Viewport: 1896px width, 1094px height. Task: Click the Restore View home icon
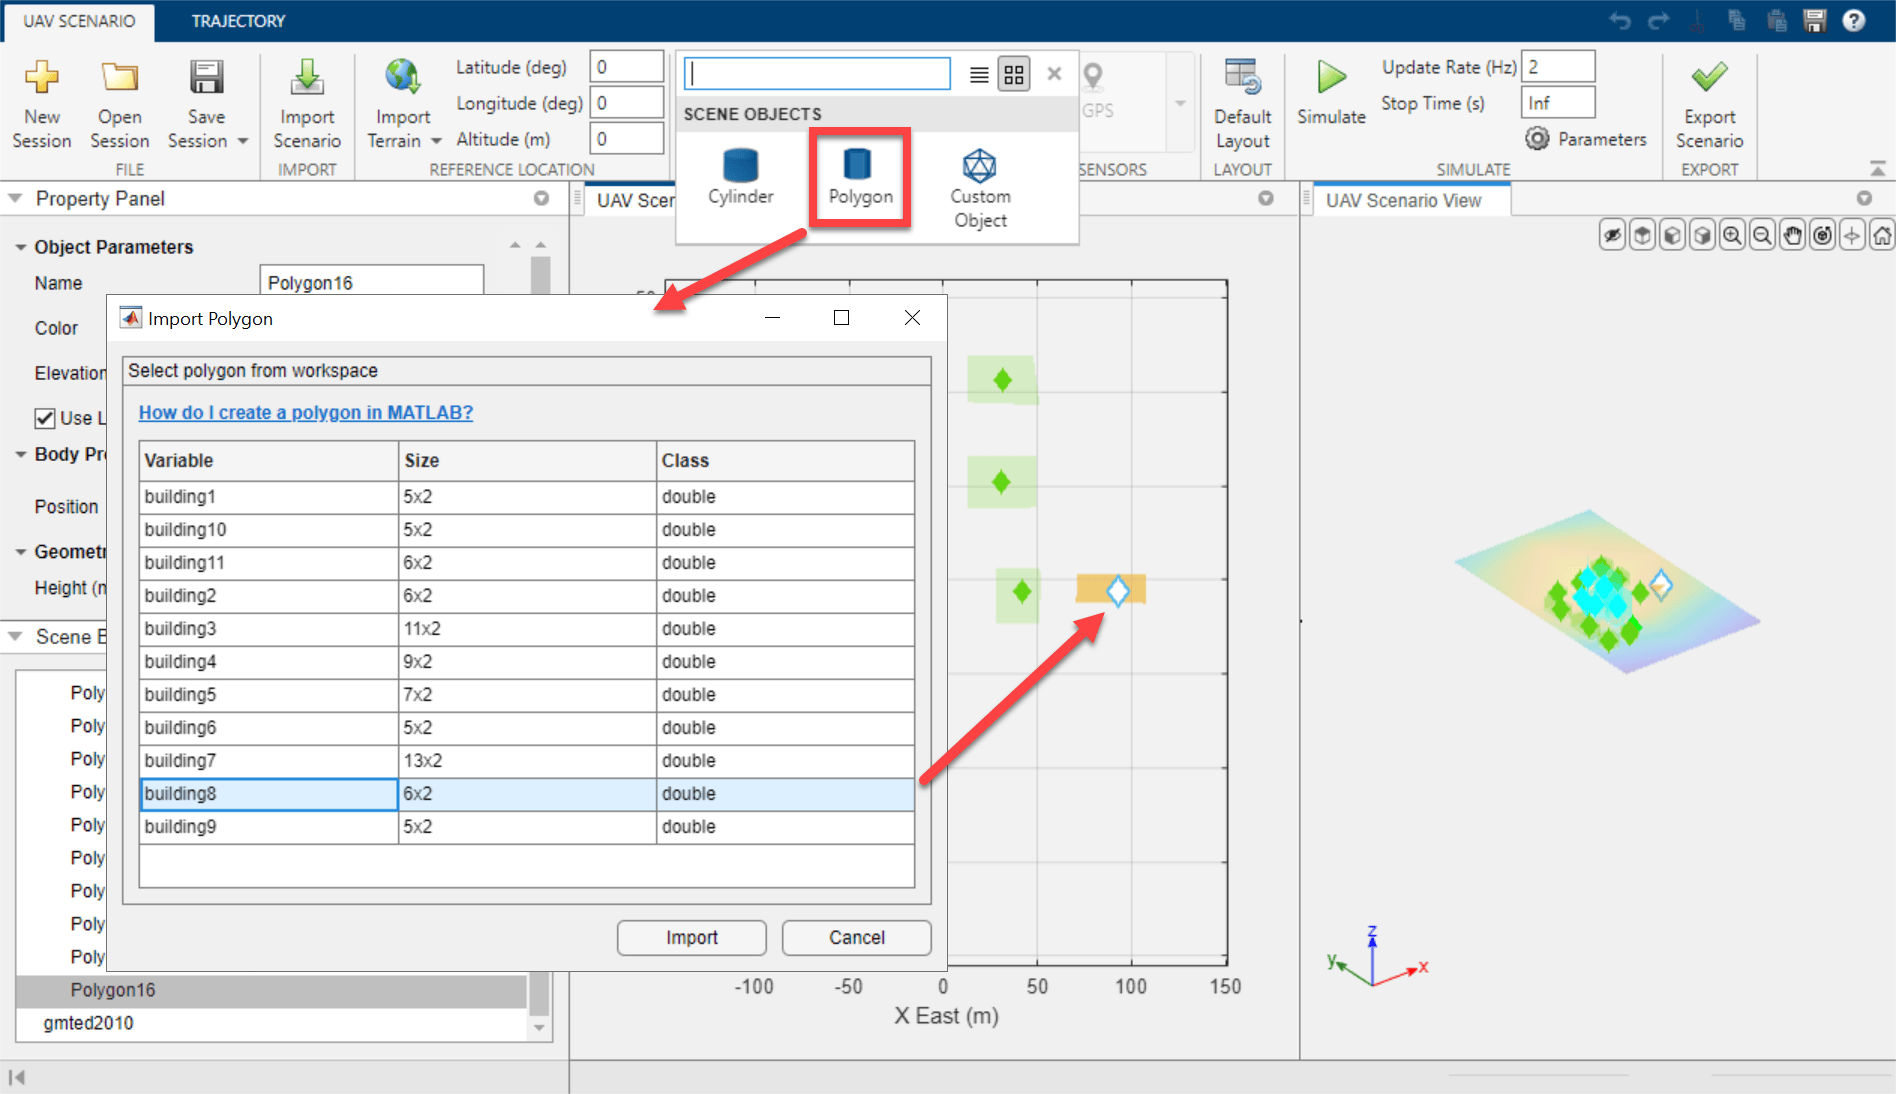pos(1882,236)
